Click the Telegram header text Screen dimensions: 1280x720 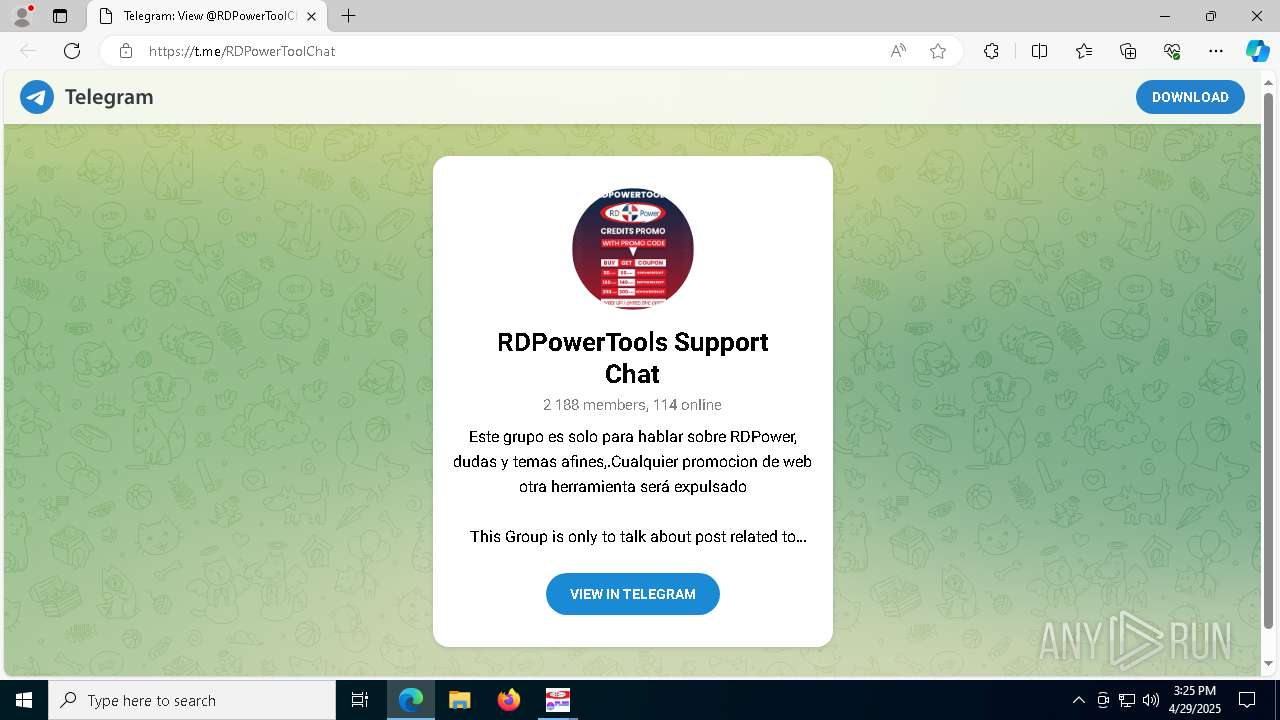tap(109, 97)
